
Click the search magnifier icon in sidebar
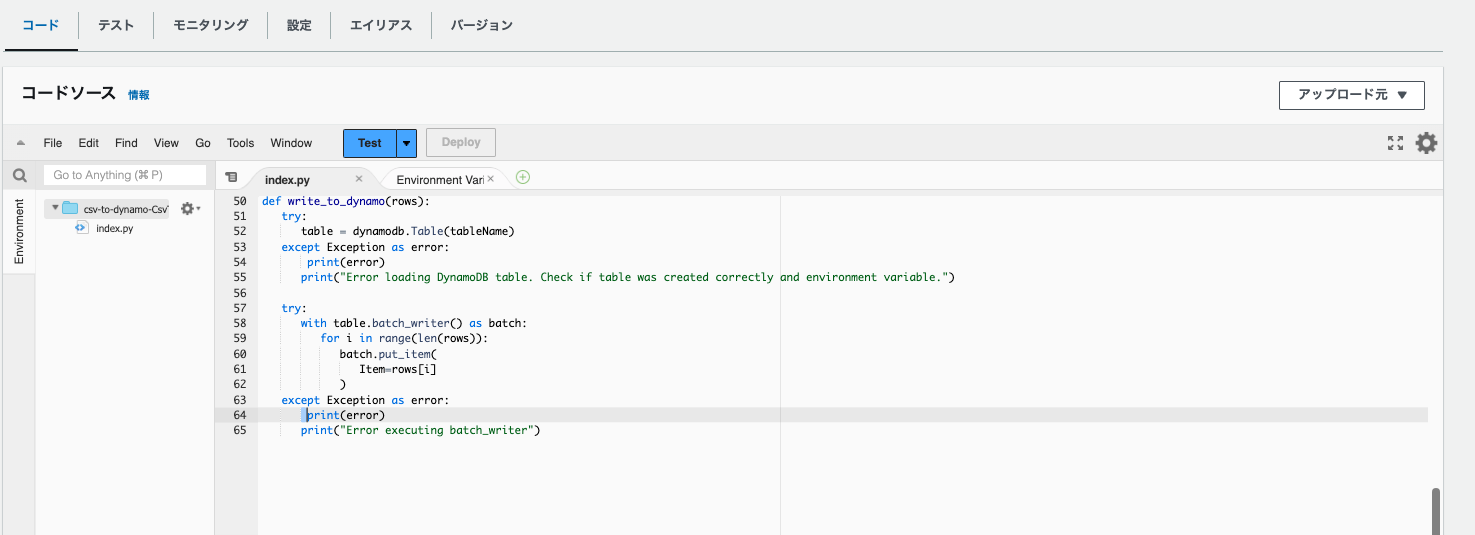[x=19, y=176]
